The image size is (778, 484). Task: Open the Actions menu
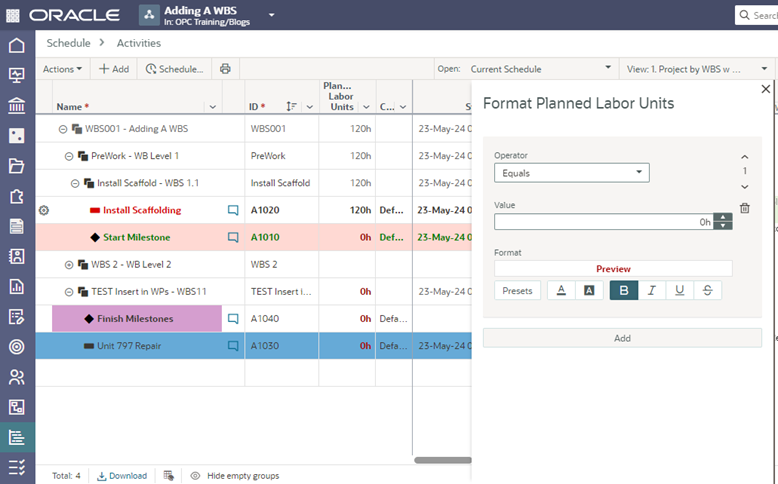[x=63, y=69]
